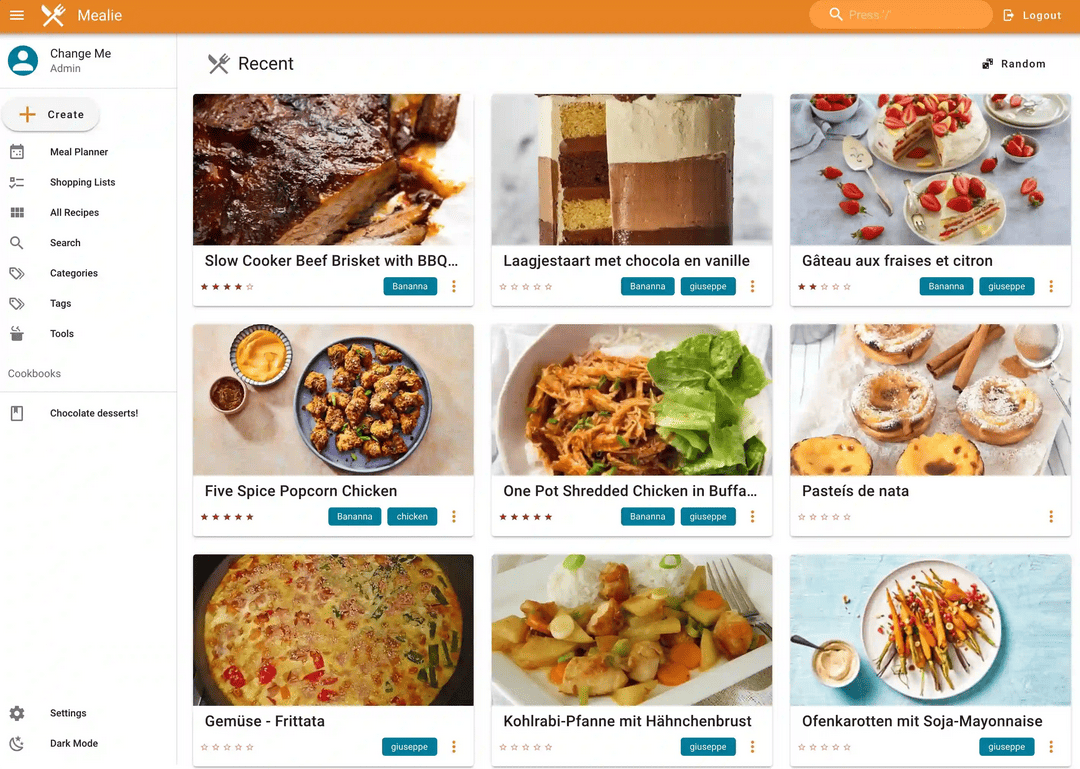Select the Shopping Lists checklist icon

point(17,182)
